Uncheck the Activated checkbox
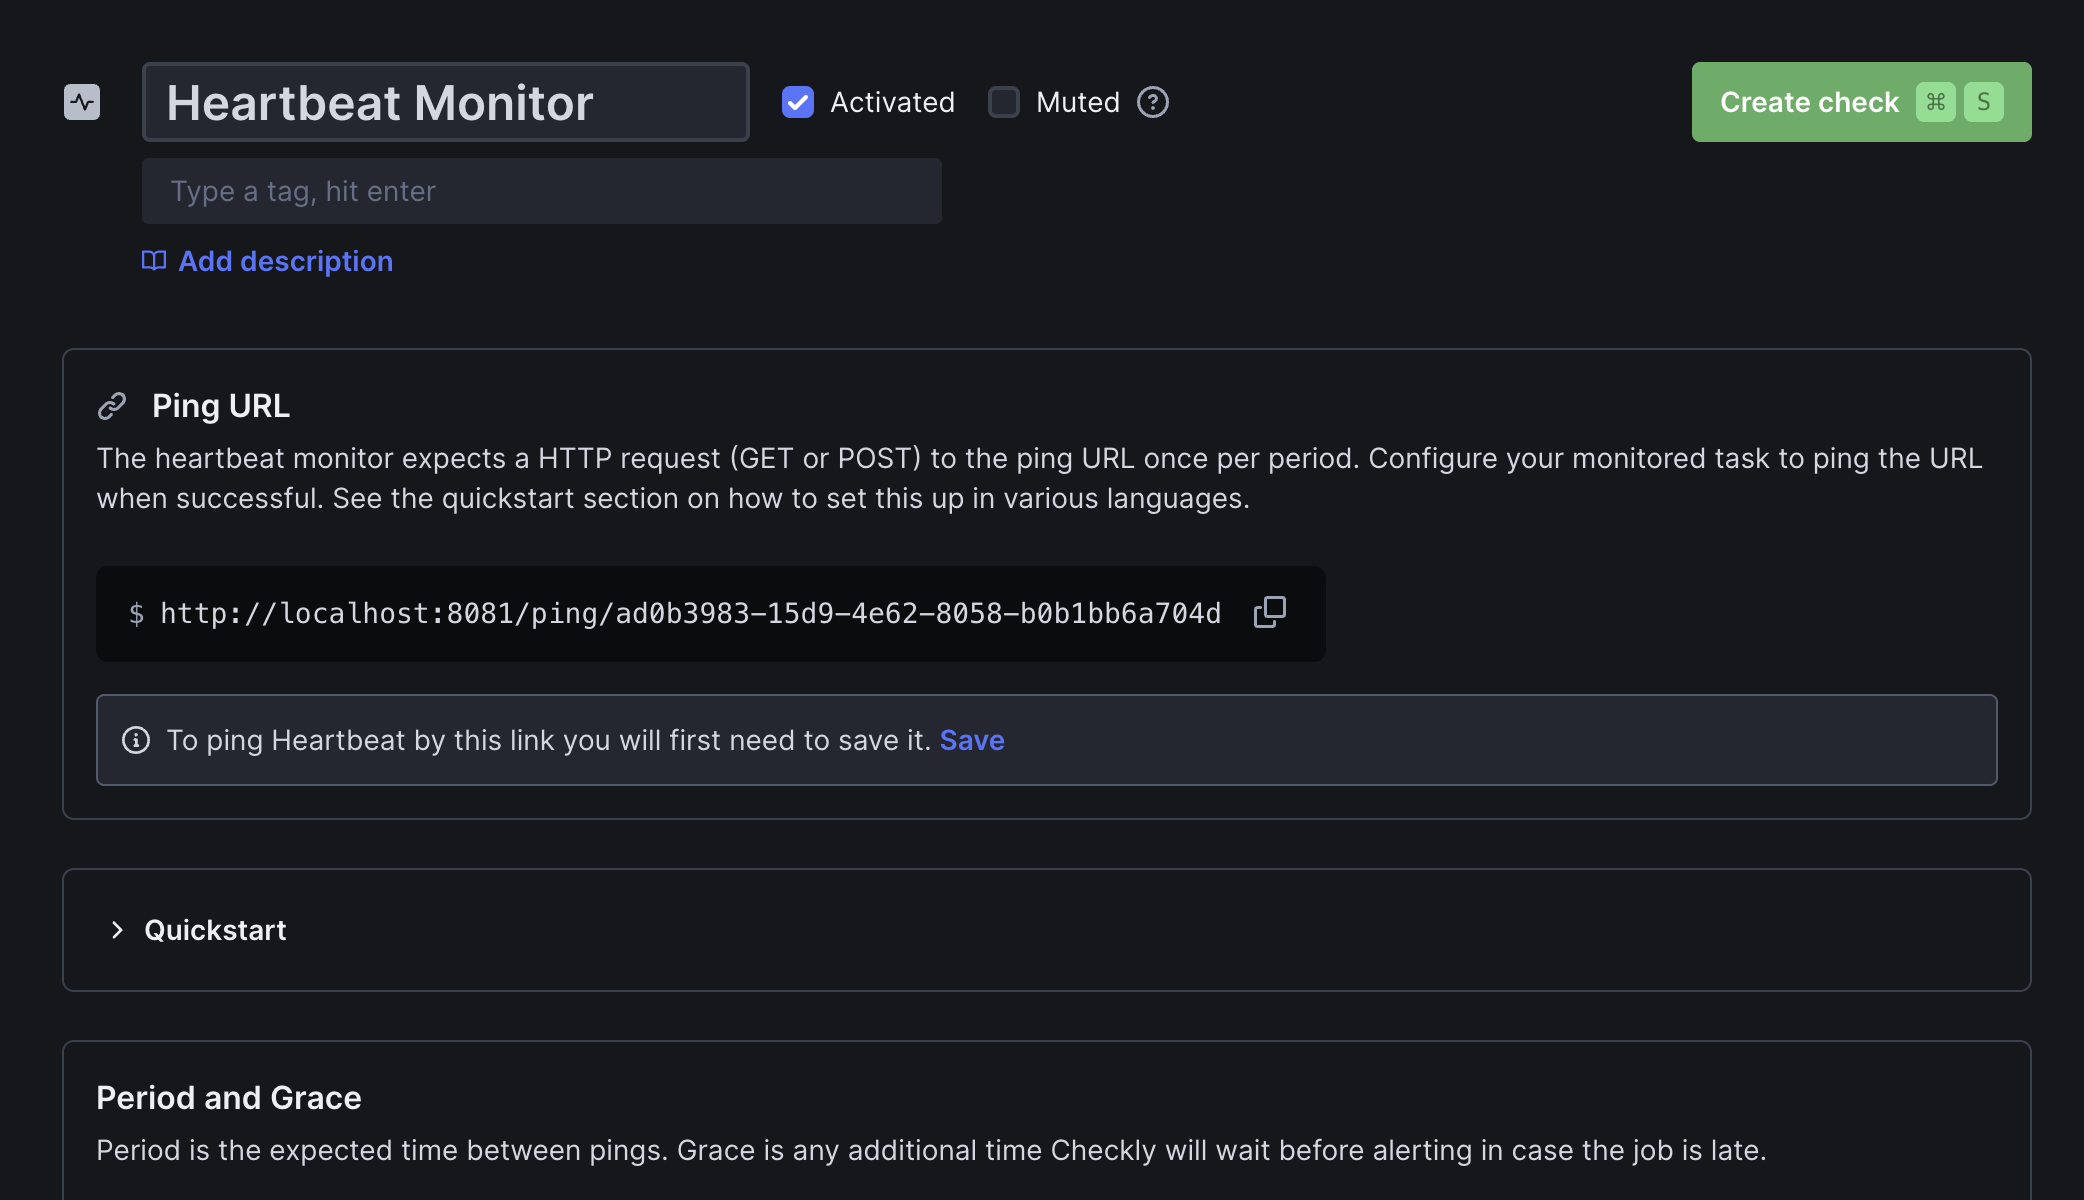This screenshot has width=2084, height=1200. [x=797, y=102]
